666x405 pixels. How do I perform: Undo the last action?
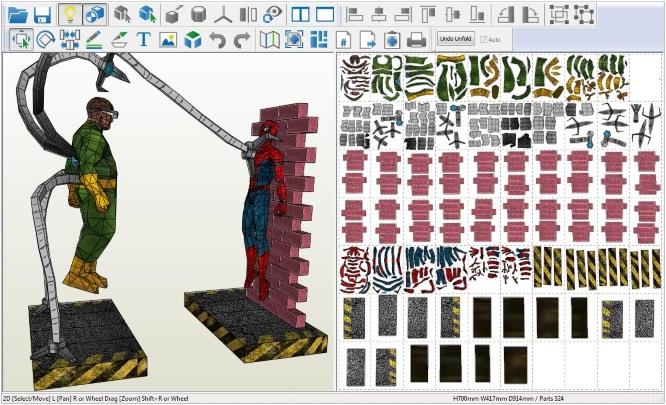point(217,40)
